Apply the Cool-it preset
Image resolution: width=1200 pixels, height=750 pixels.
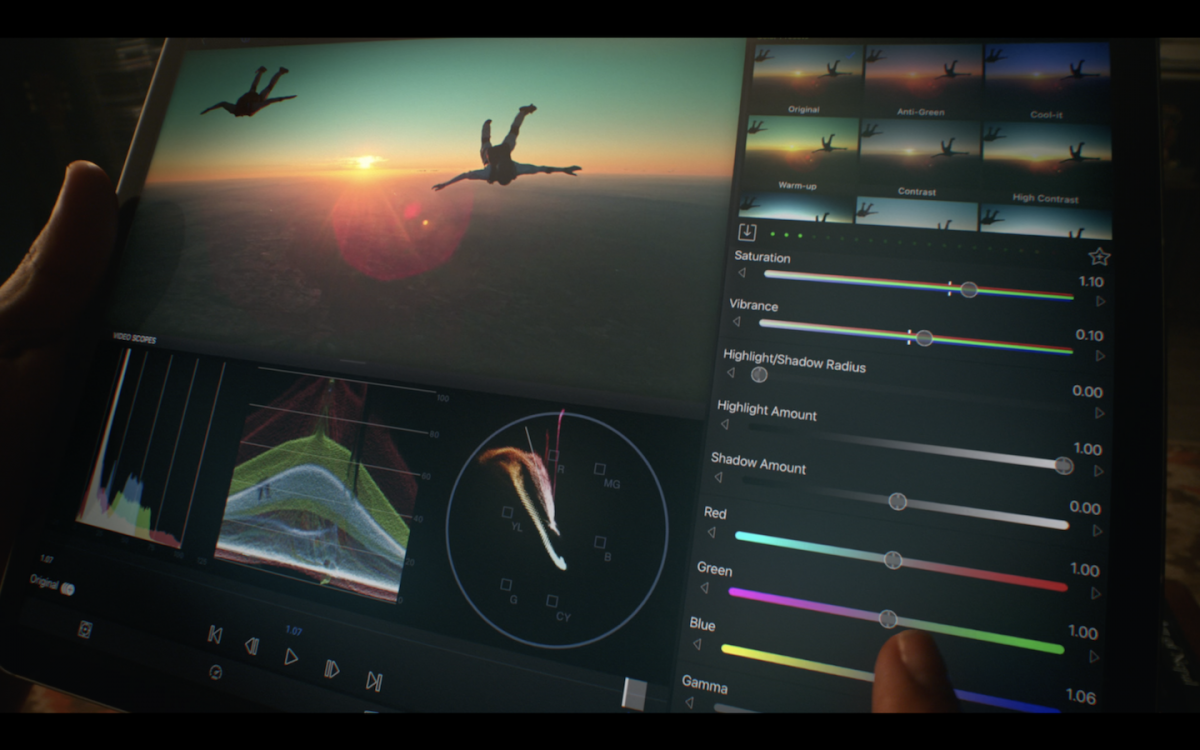tap(1046, 81)
